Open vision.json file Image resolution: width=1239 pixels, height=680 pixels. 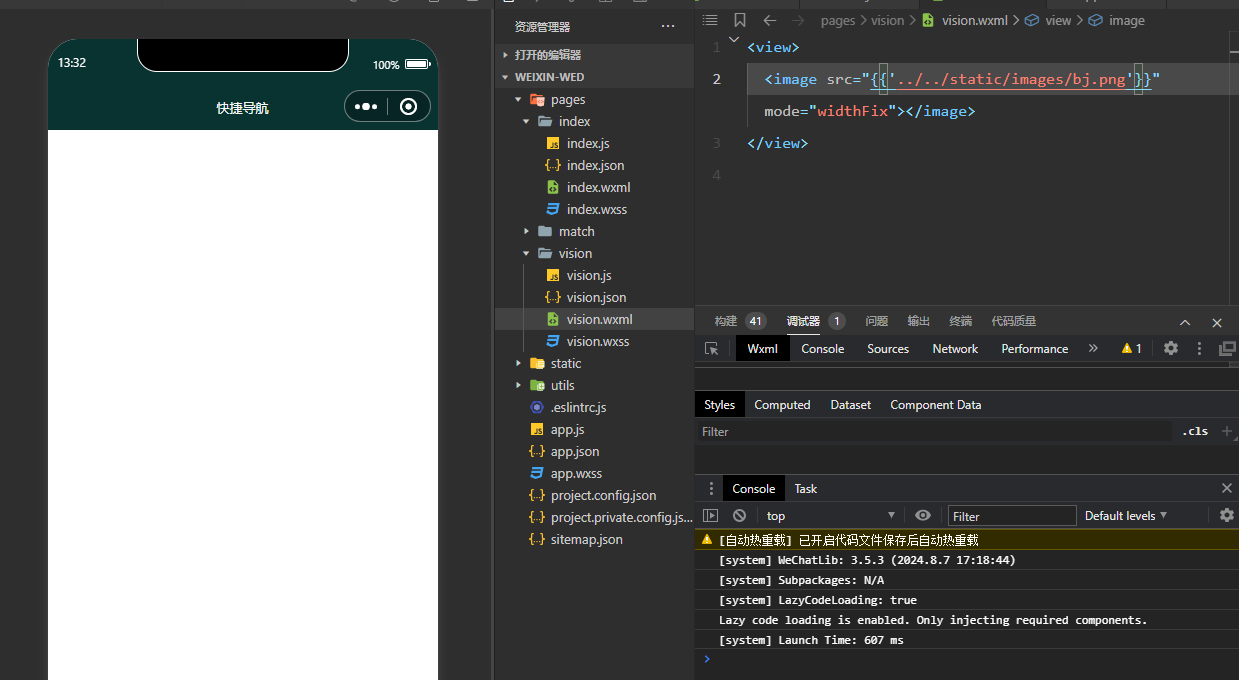point(596,297)
